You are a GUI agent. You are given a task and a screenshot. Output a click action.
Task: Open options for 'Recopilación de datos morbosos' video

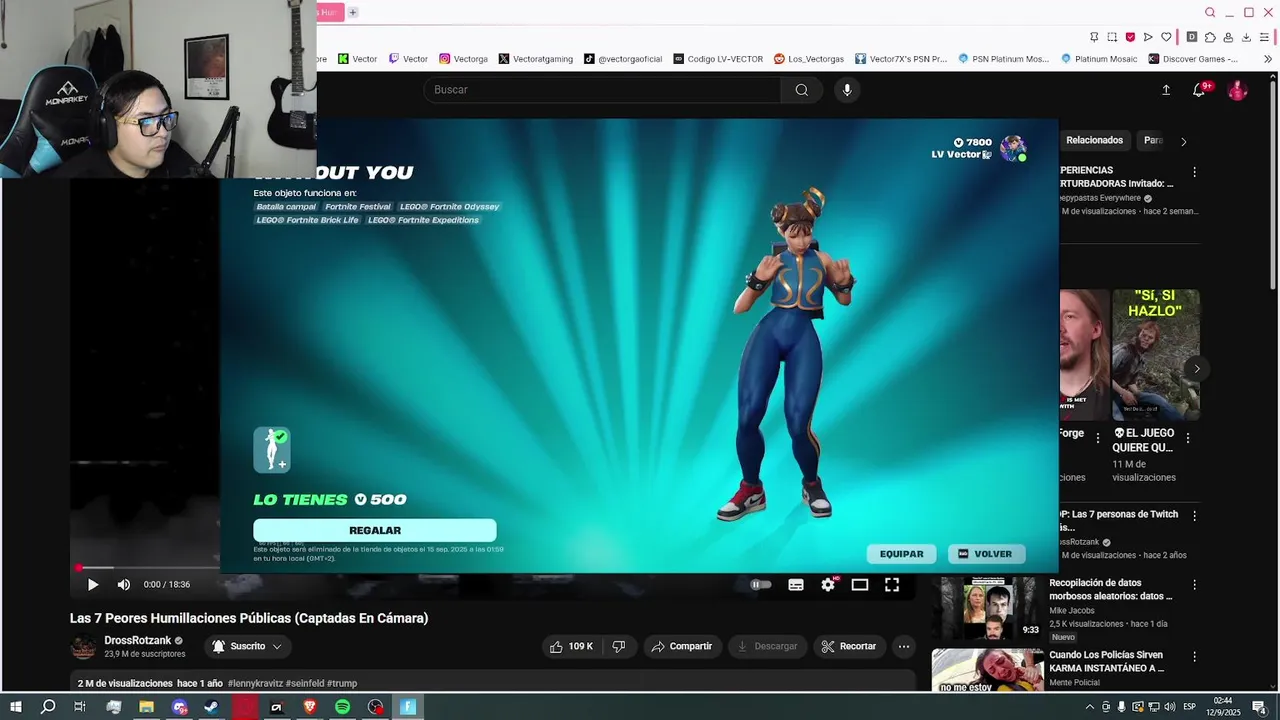1194,584
